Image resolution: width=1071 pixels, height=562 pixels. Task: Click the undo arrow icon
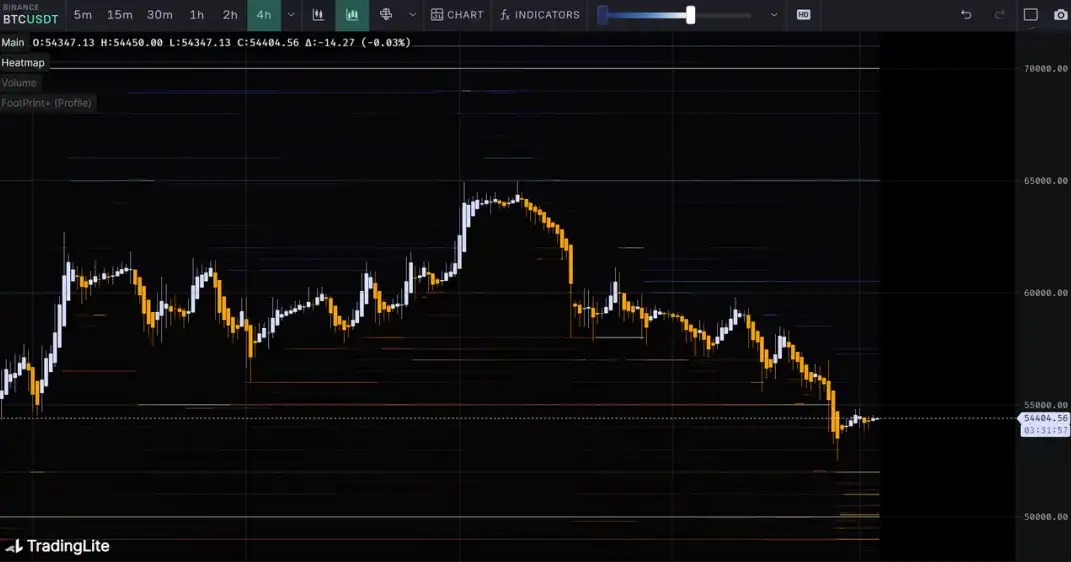click(x=965, y=15)
